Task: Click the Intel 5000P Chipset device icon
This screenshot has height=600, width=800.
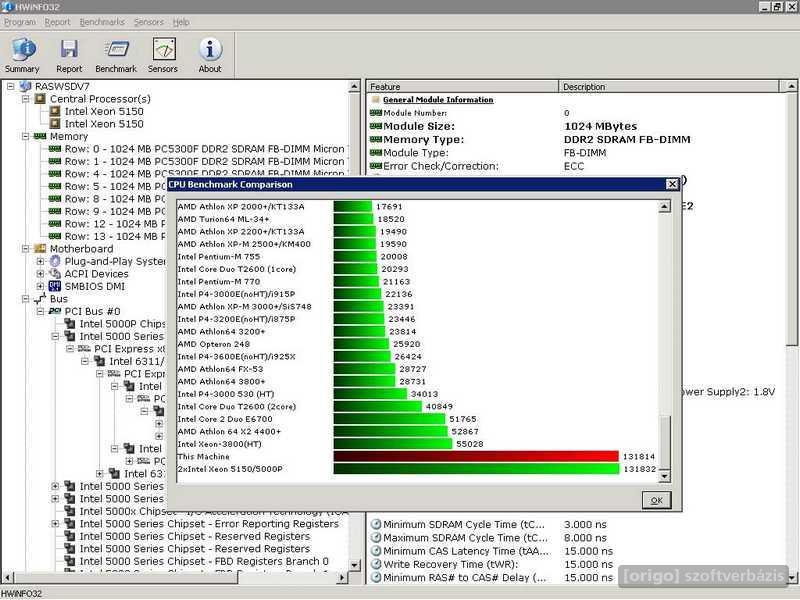Action: click(69, 324)
